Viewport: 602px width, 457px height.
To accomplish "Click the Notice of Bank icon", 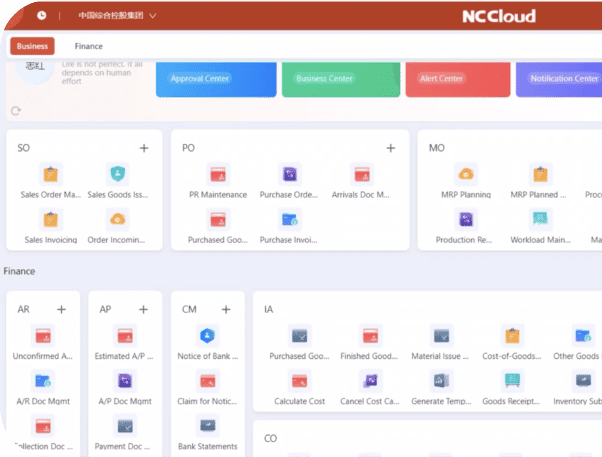I will (x=208, y=337).
